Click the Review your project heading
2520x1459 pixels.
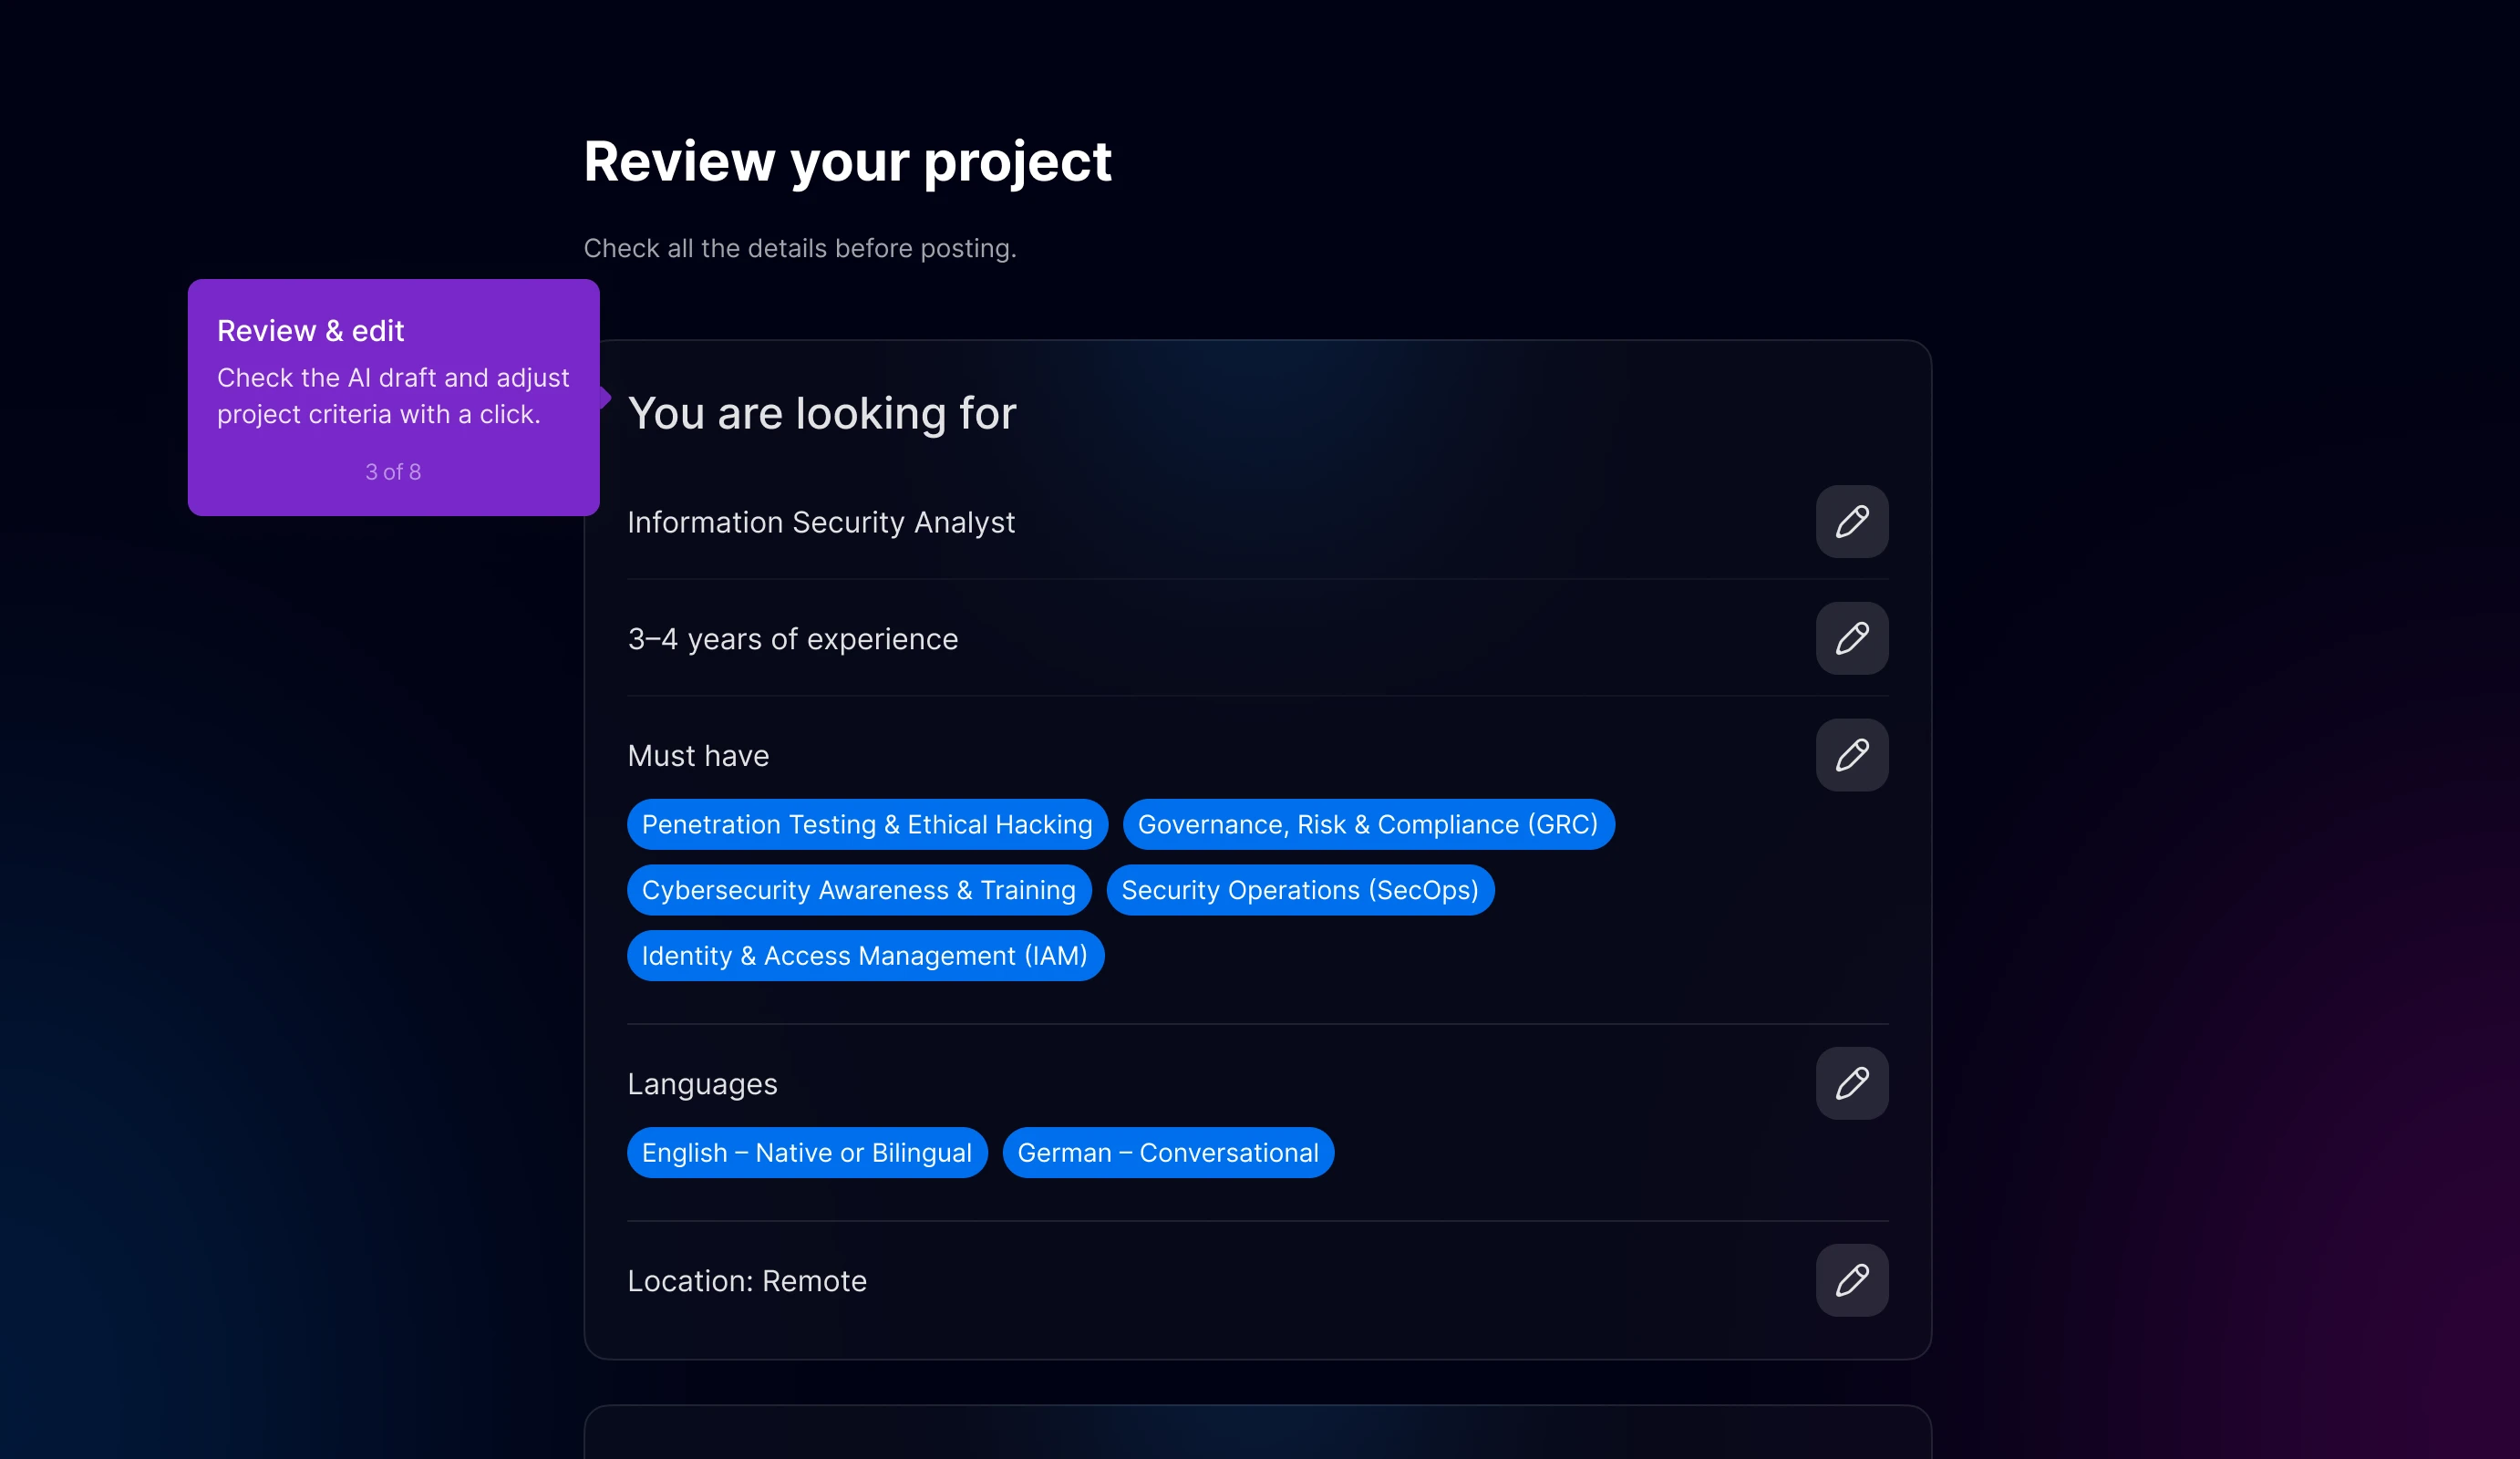click(847, 162)
